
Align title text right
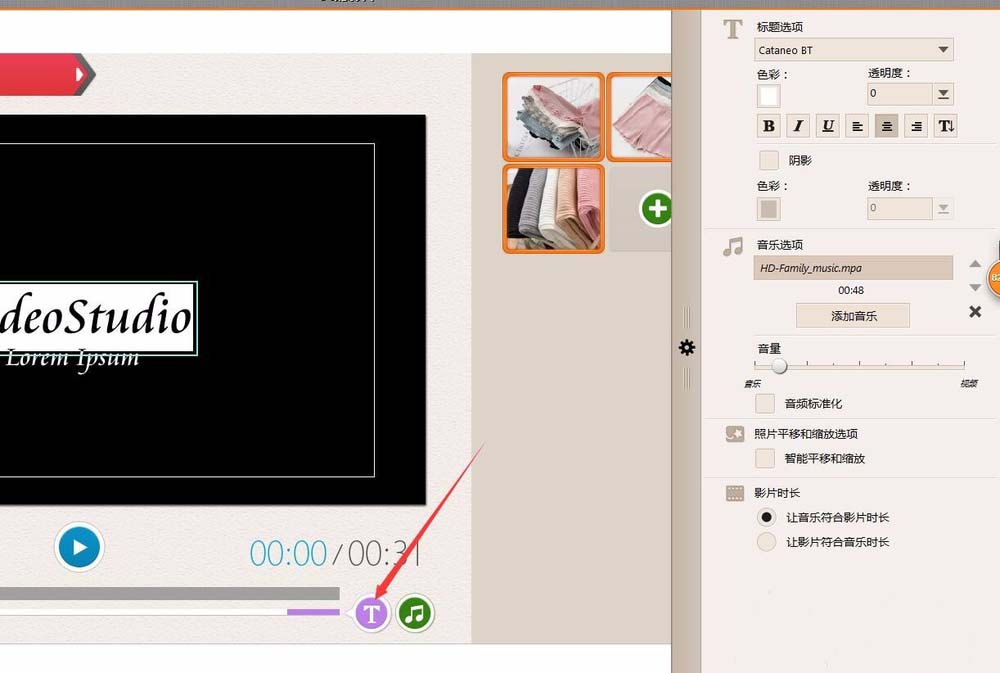(916, 126)
